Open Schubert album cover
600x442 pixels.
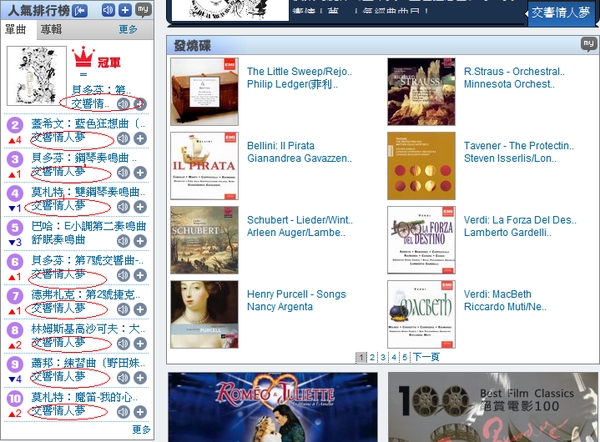[x=204, y=240]
